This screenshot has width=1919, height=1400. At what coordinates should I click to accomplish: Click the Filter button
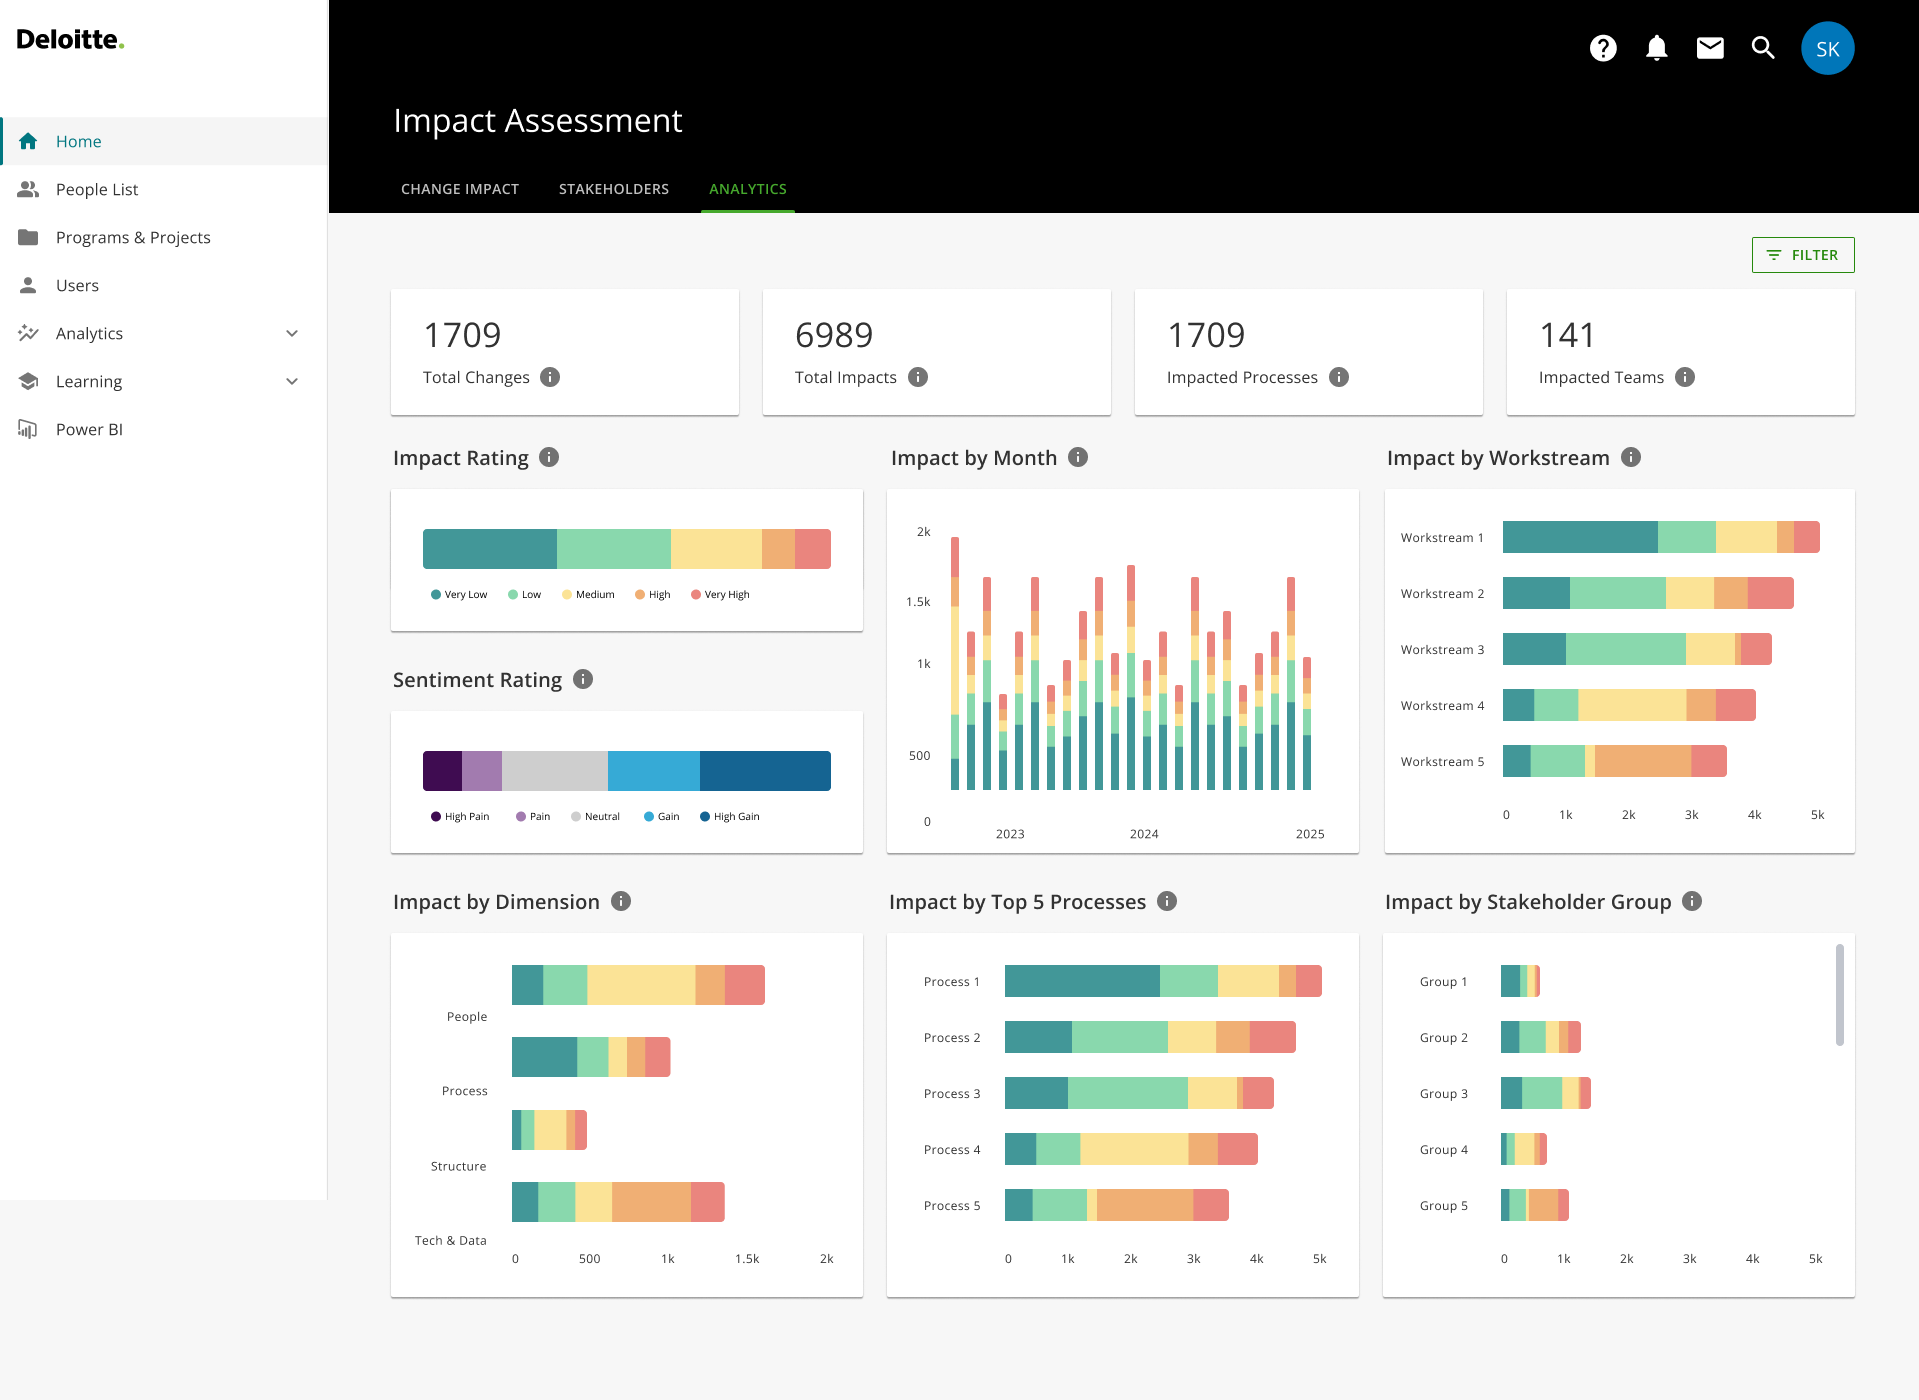[x=1802, y=255]
